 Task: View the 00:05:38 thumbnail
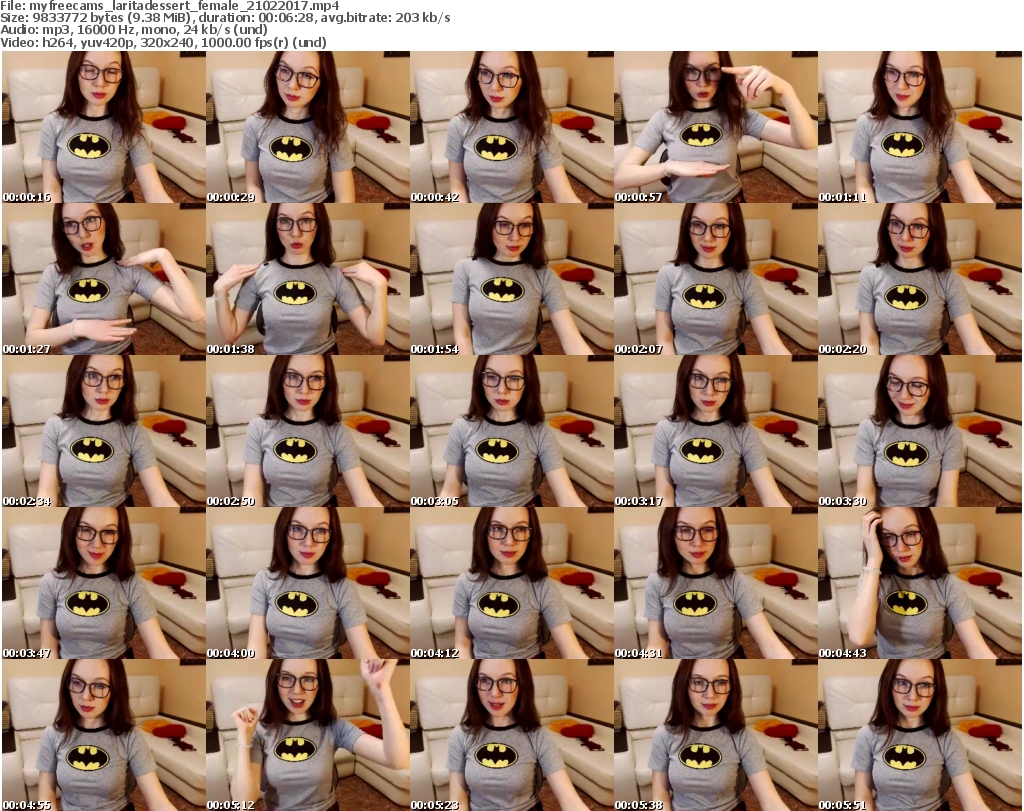[x=715, y=735]
